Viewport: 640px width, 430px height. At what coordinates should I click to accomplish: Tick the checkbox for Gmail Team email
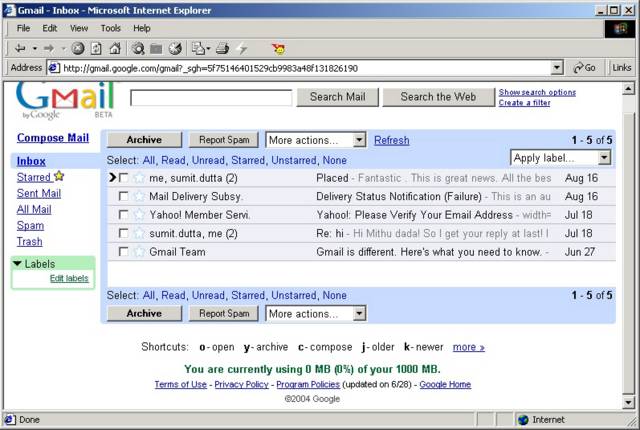(x=123, y=252)
